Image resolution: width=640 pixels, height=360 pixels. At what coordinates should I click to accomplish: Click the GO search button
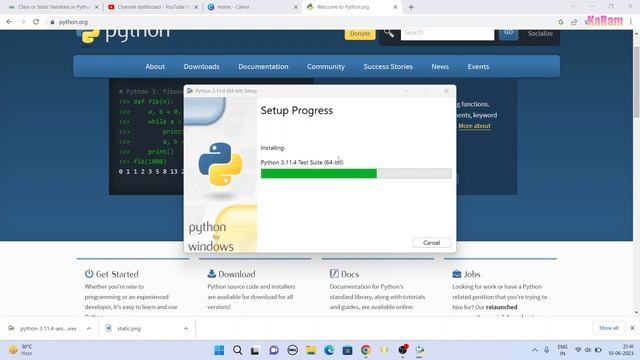point(508,33)
